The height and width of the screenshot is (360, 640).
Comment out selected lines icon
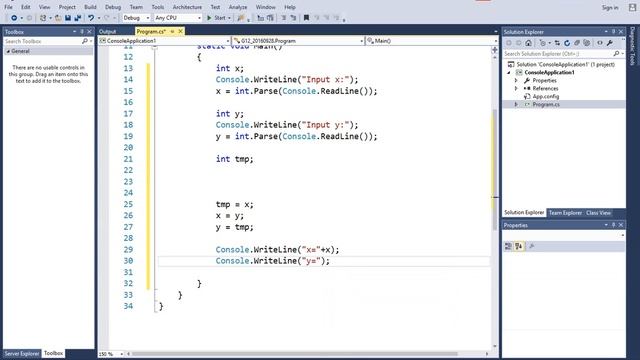point(284,18)
